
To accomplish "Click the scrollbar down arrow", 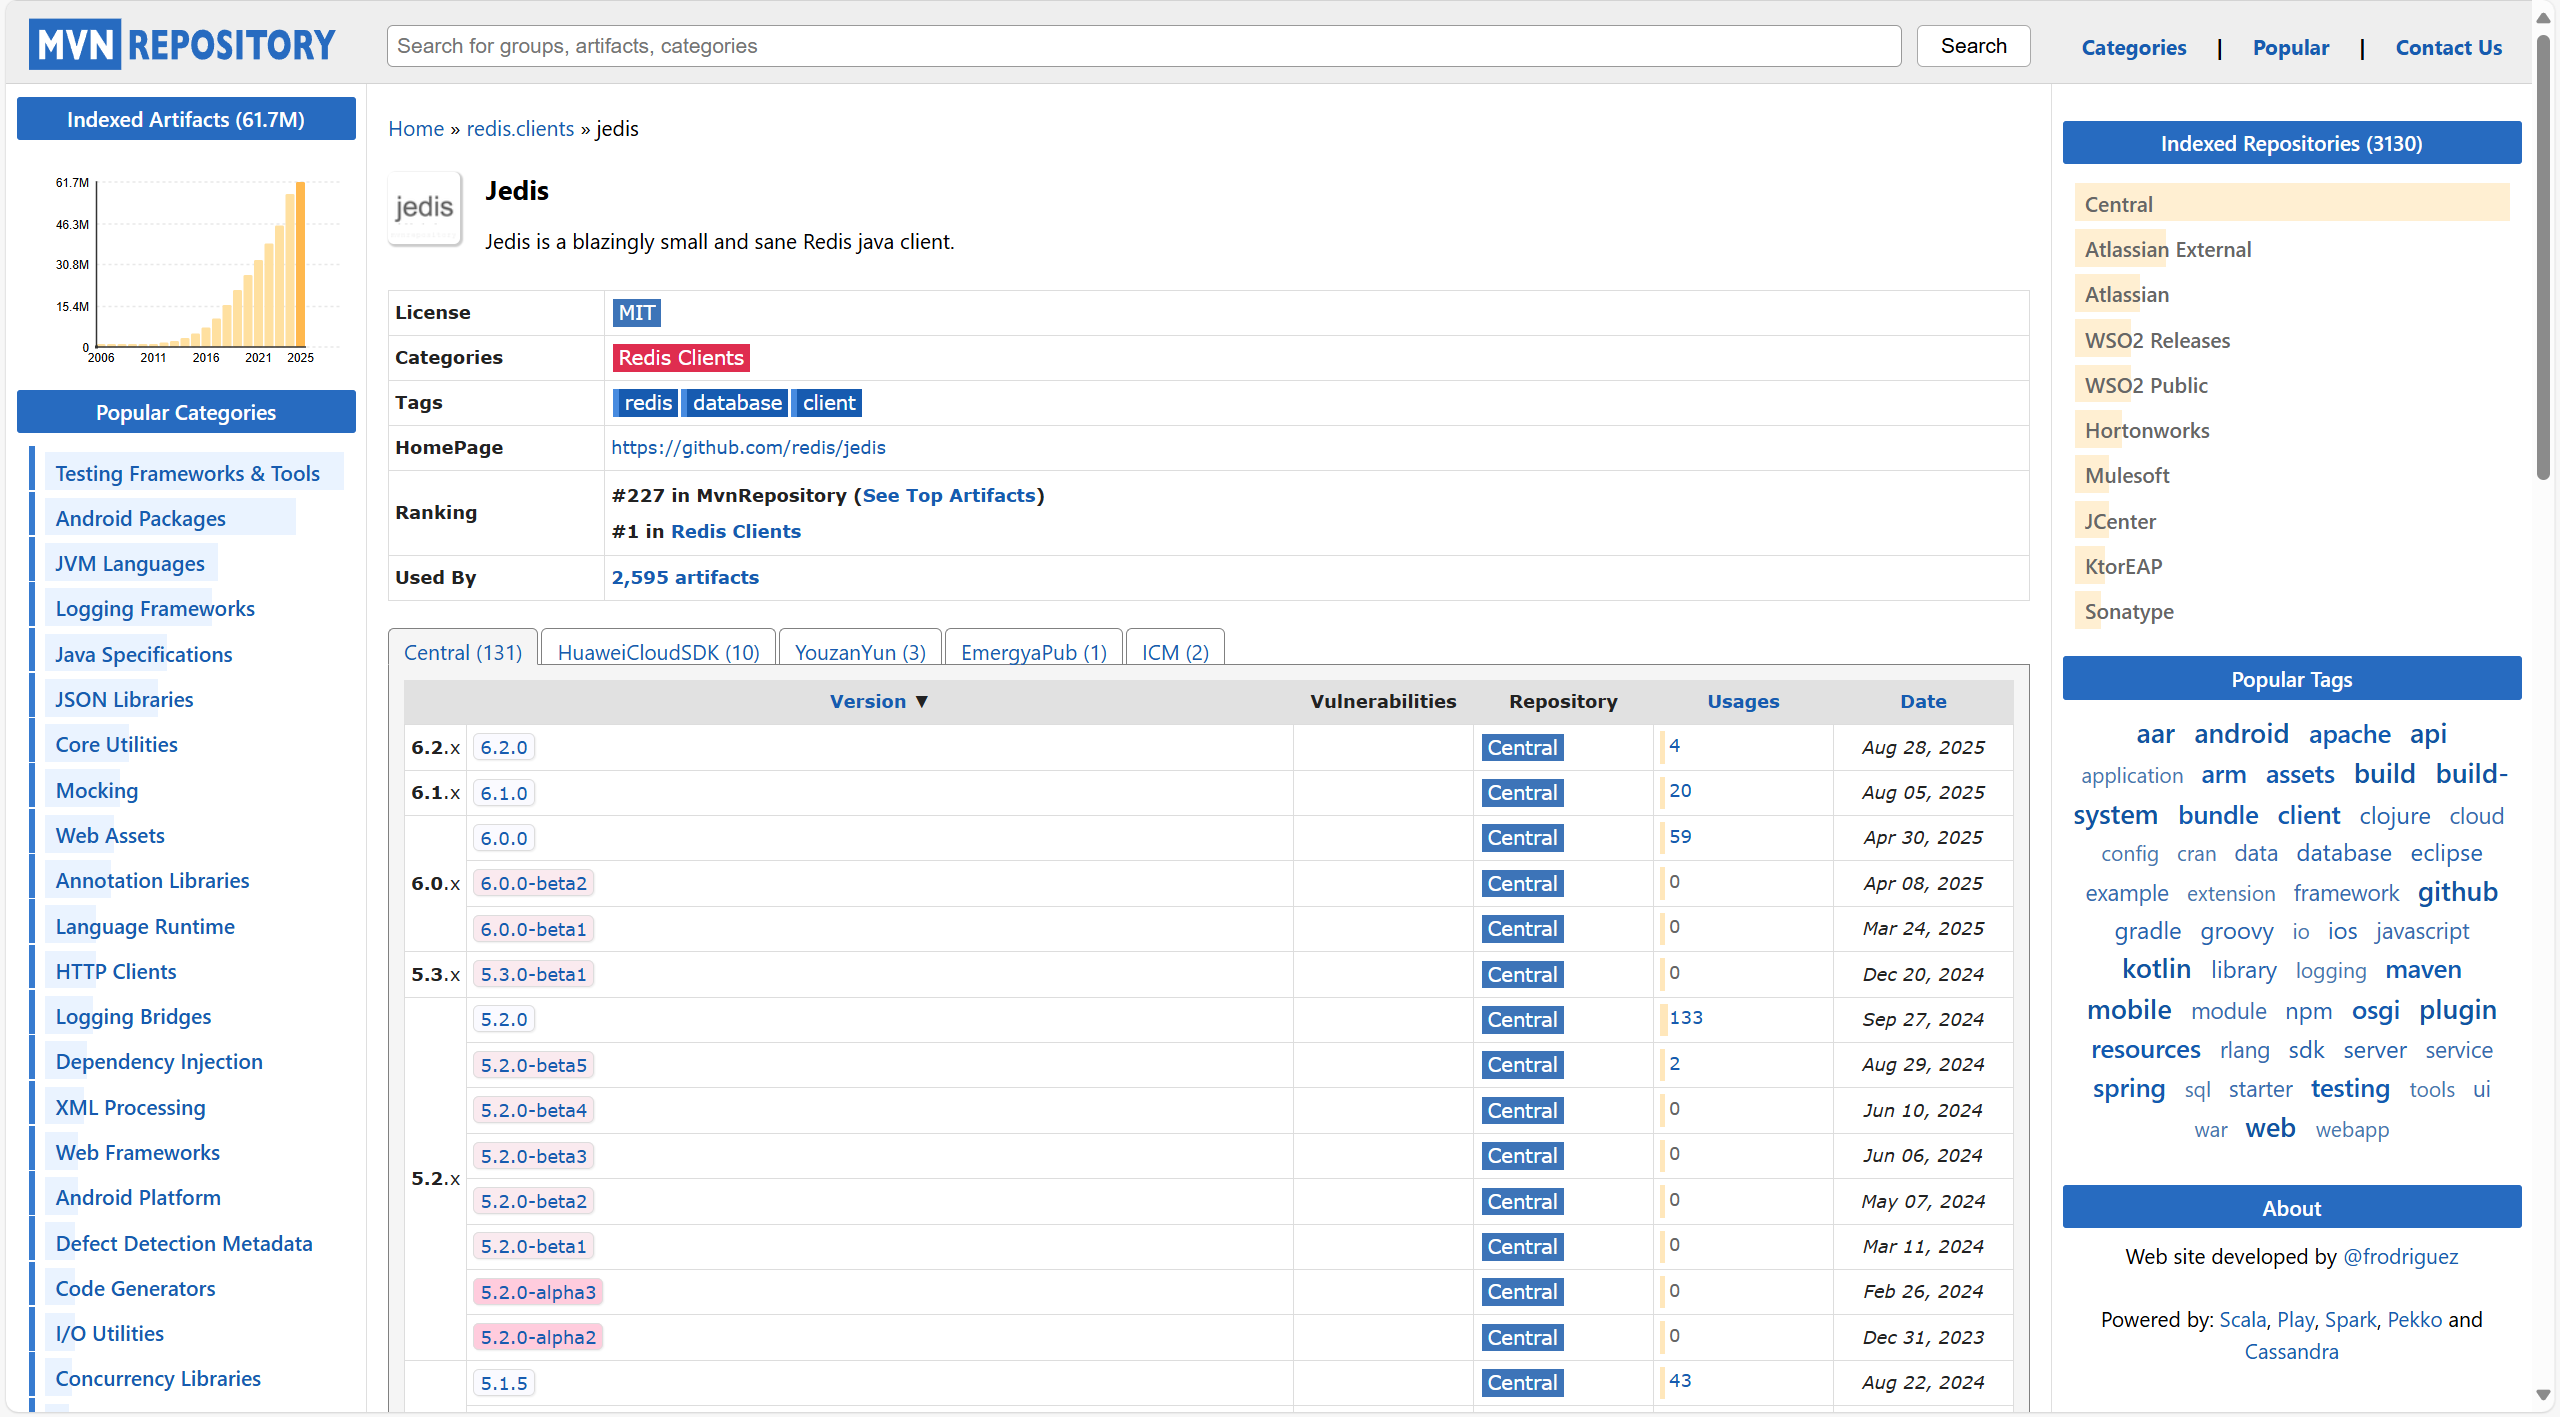I will point(2544,1396).
